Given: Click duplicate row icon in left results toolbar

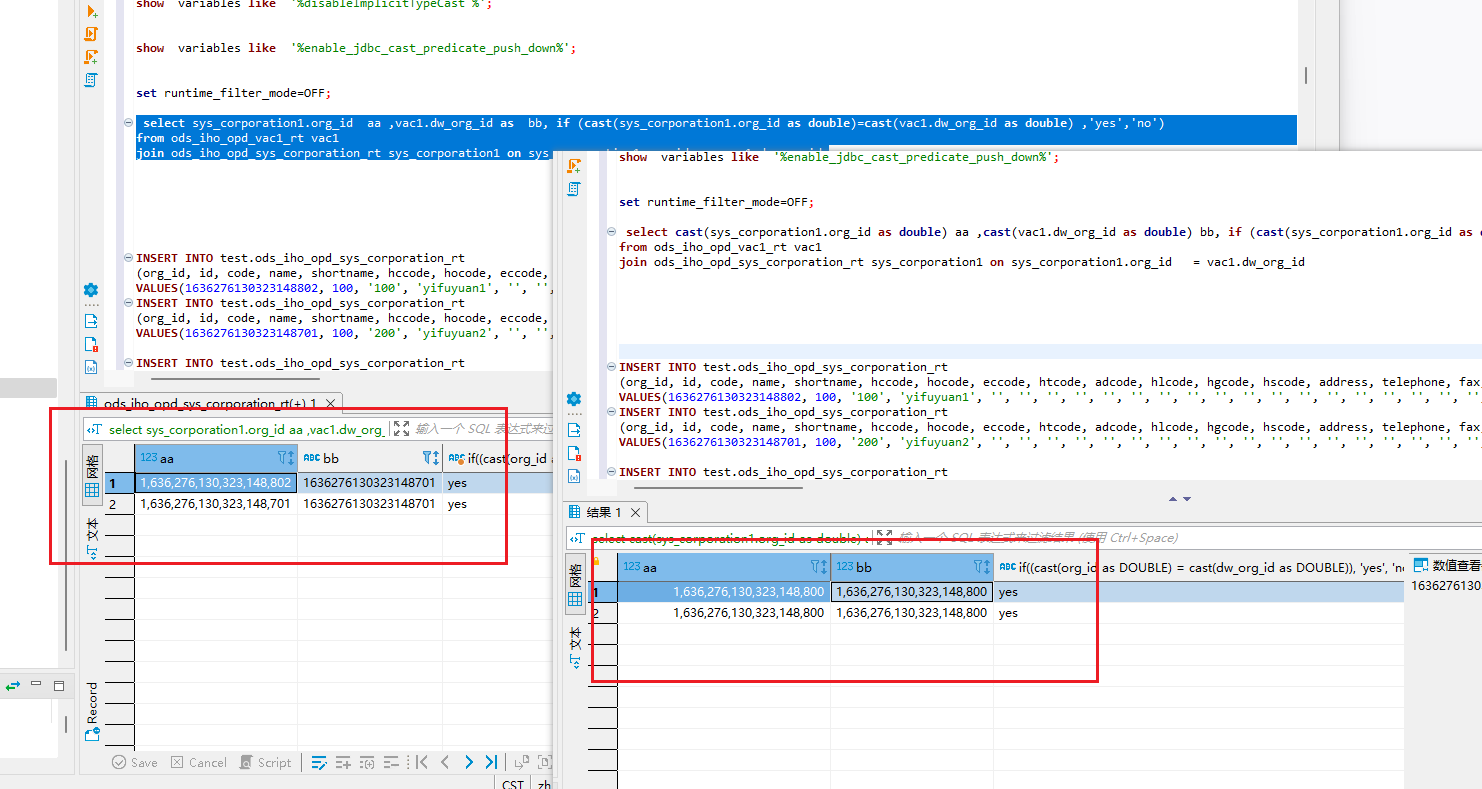Looking at the screenshot, I should tap(367, 762).
